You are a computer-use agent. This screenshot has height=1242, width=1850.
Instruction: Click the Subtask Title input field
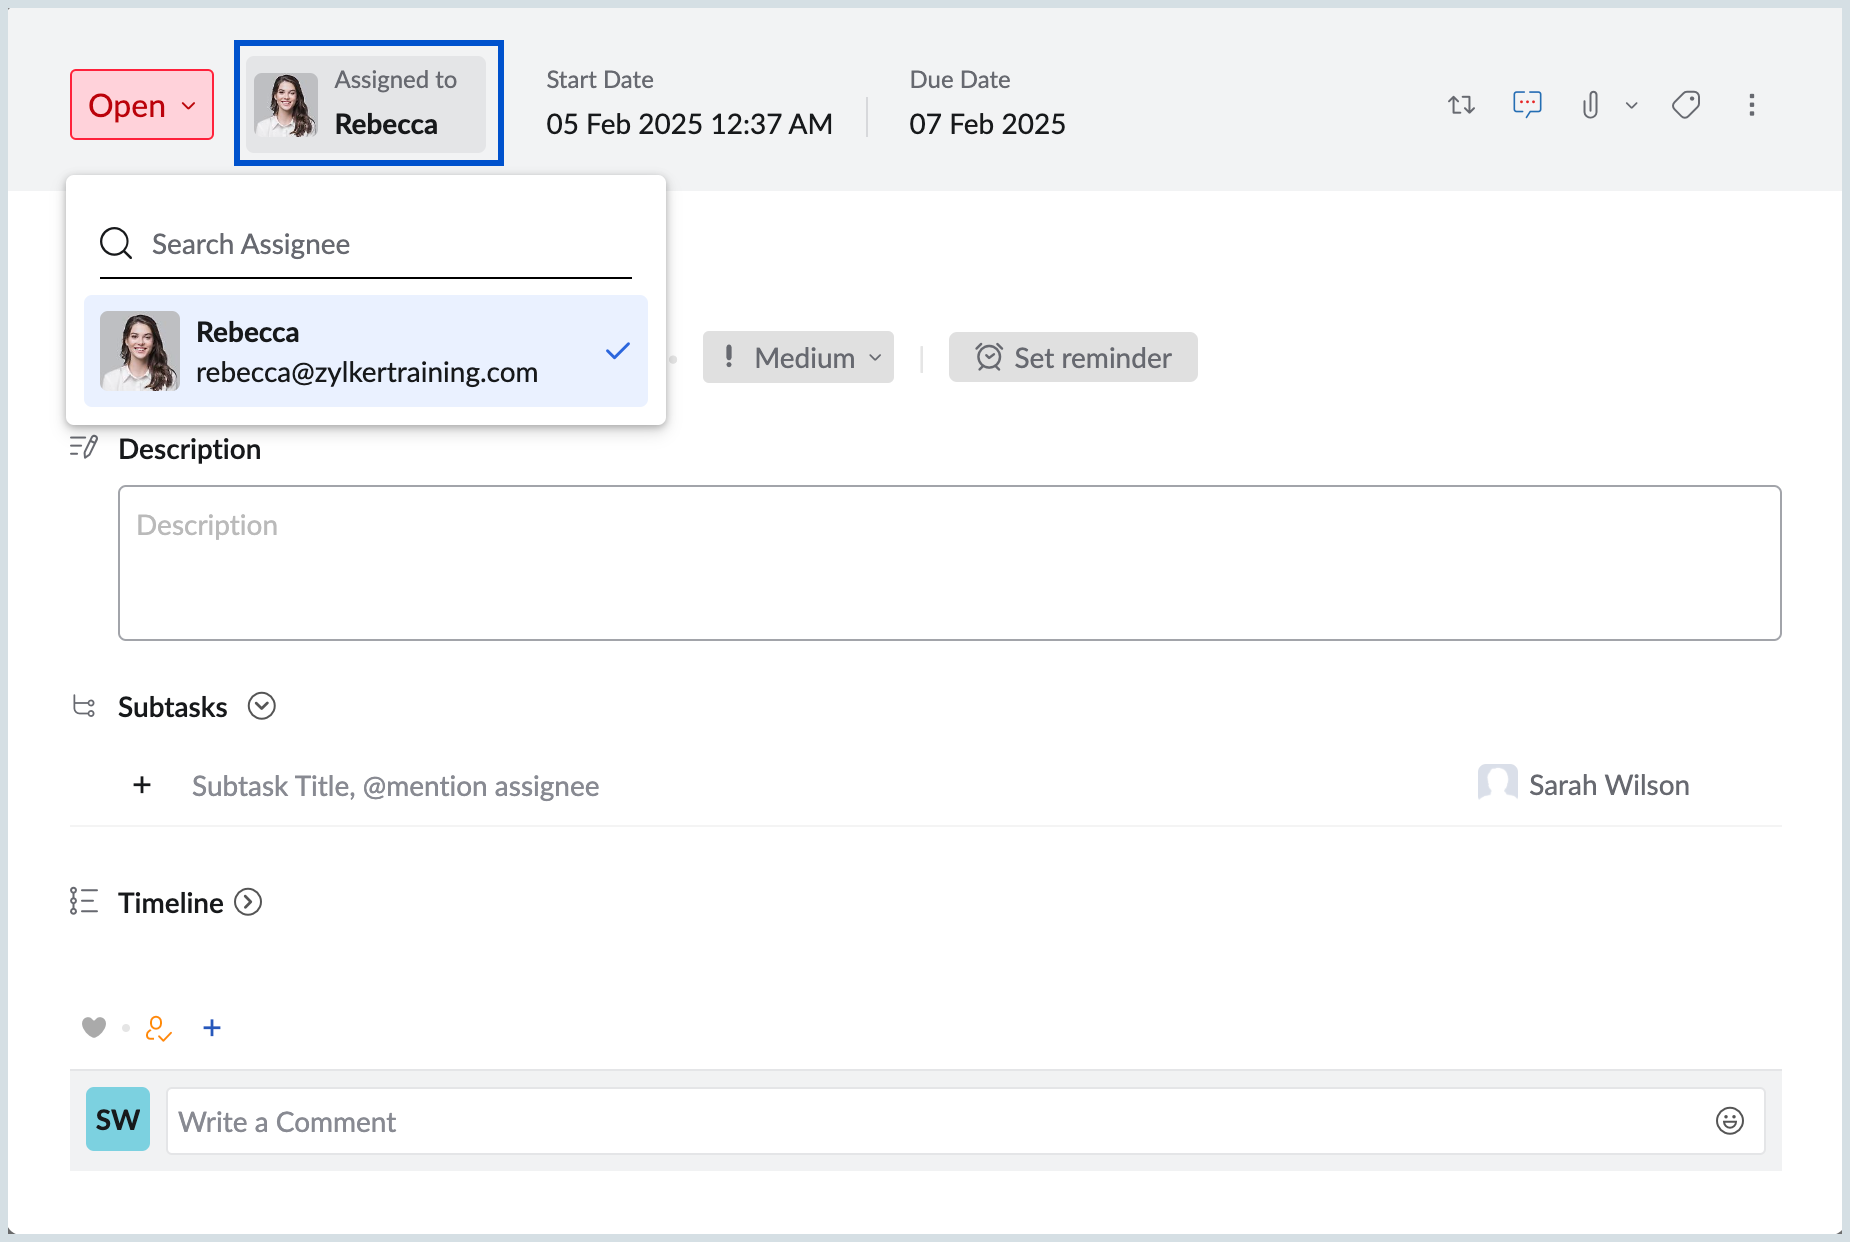tap(396, 786)
